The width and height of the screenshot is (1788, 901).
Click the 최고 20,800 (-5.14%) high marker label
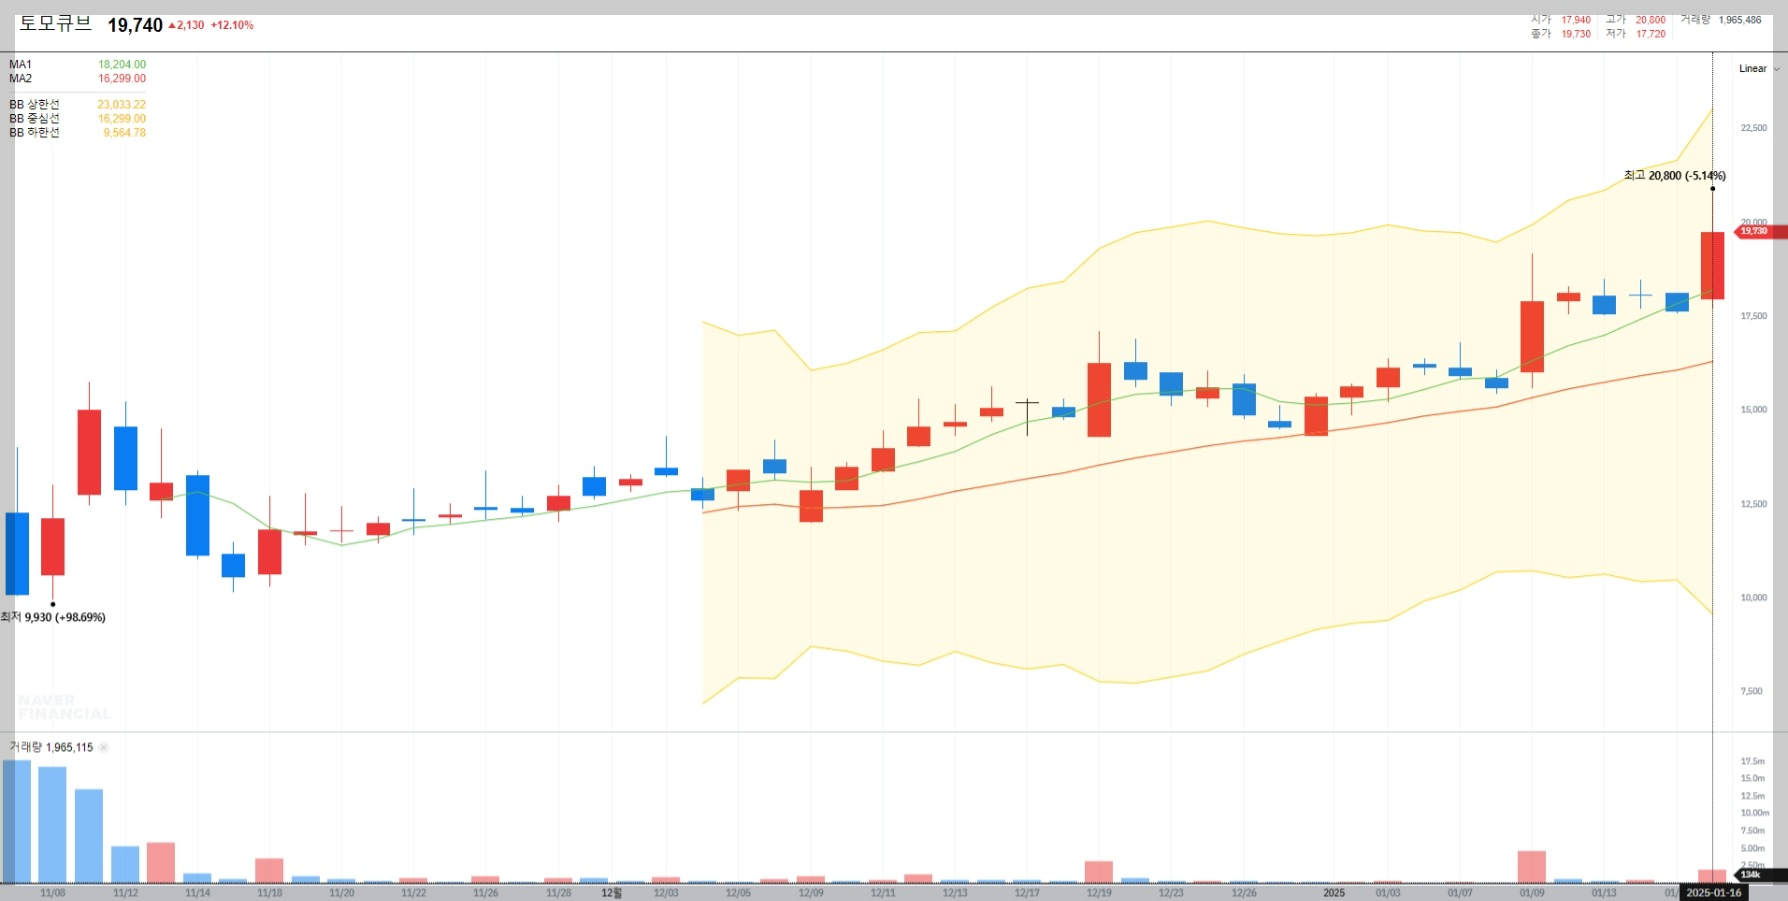(x=1675, y=176)
